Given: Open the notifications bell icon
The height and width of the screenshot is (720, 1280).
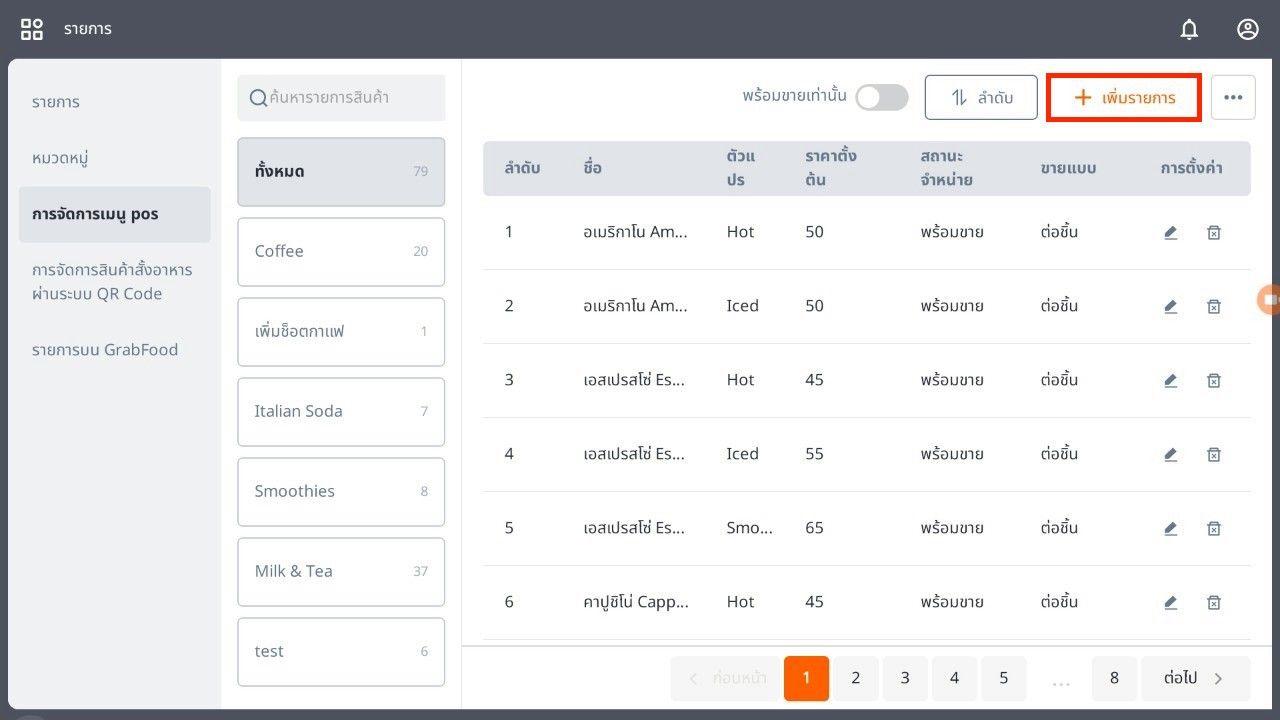Looking at the screenshot, I should pos(1189,29).
